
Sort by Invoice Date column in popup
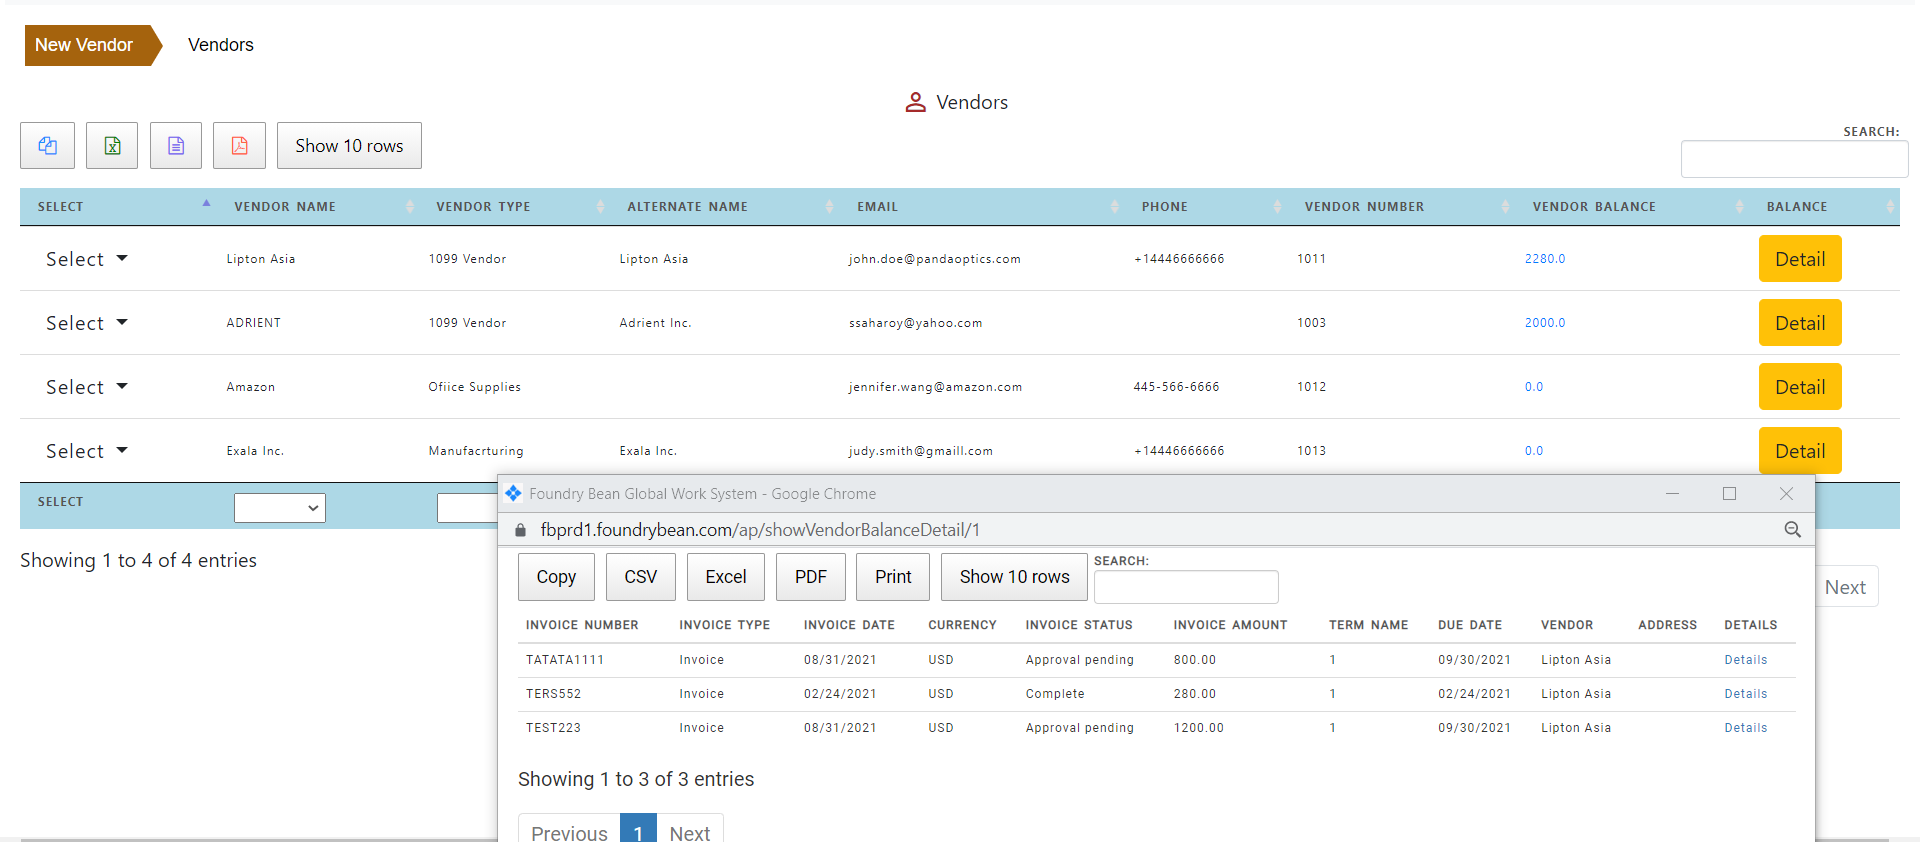849,625
